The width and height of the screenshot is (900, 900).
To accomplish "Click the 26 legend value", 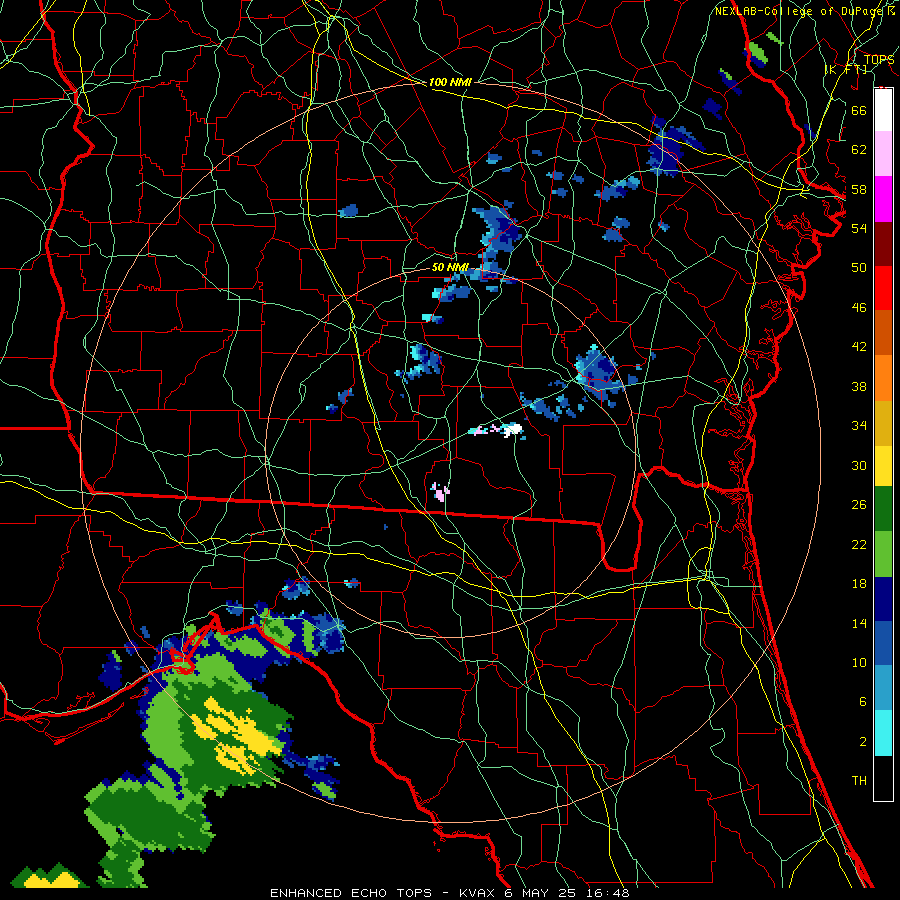I will pos(859,505).
